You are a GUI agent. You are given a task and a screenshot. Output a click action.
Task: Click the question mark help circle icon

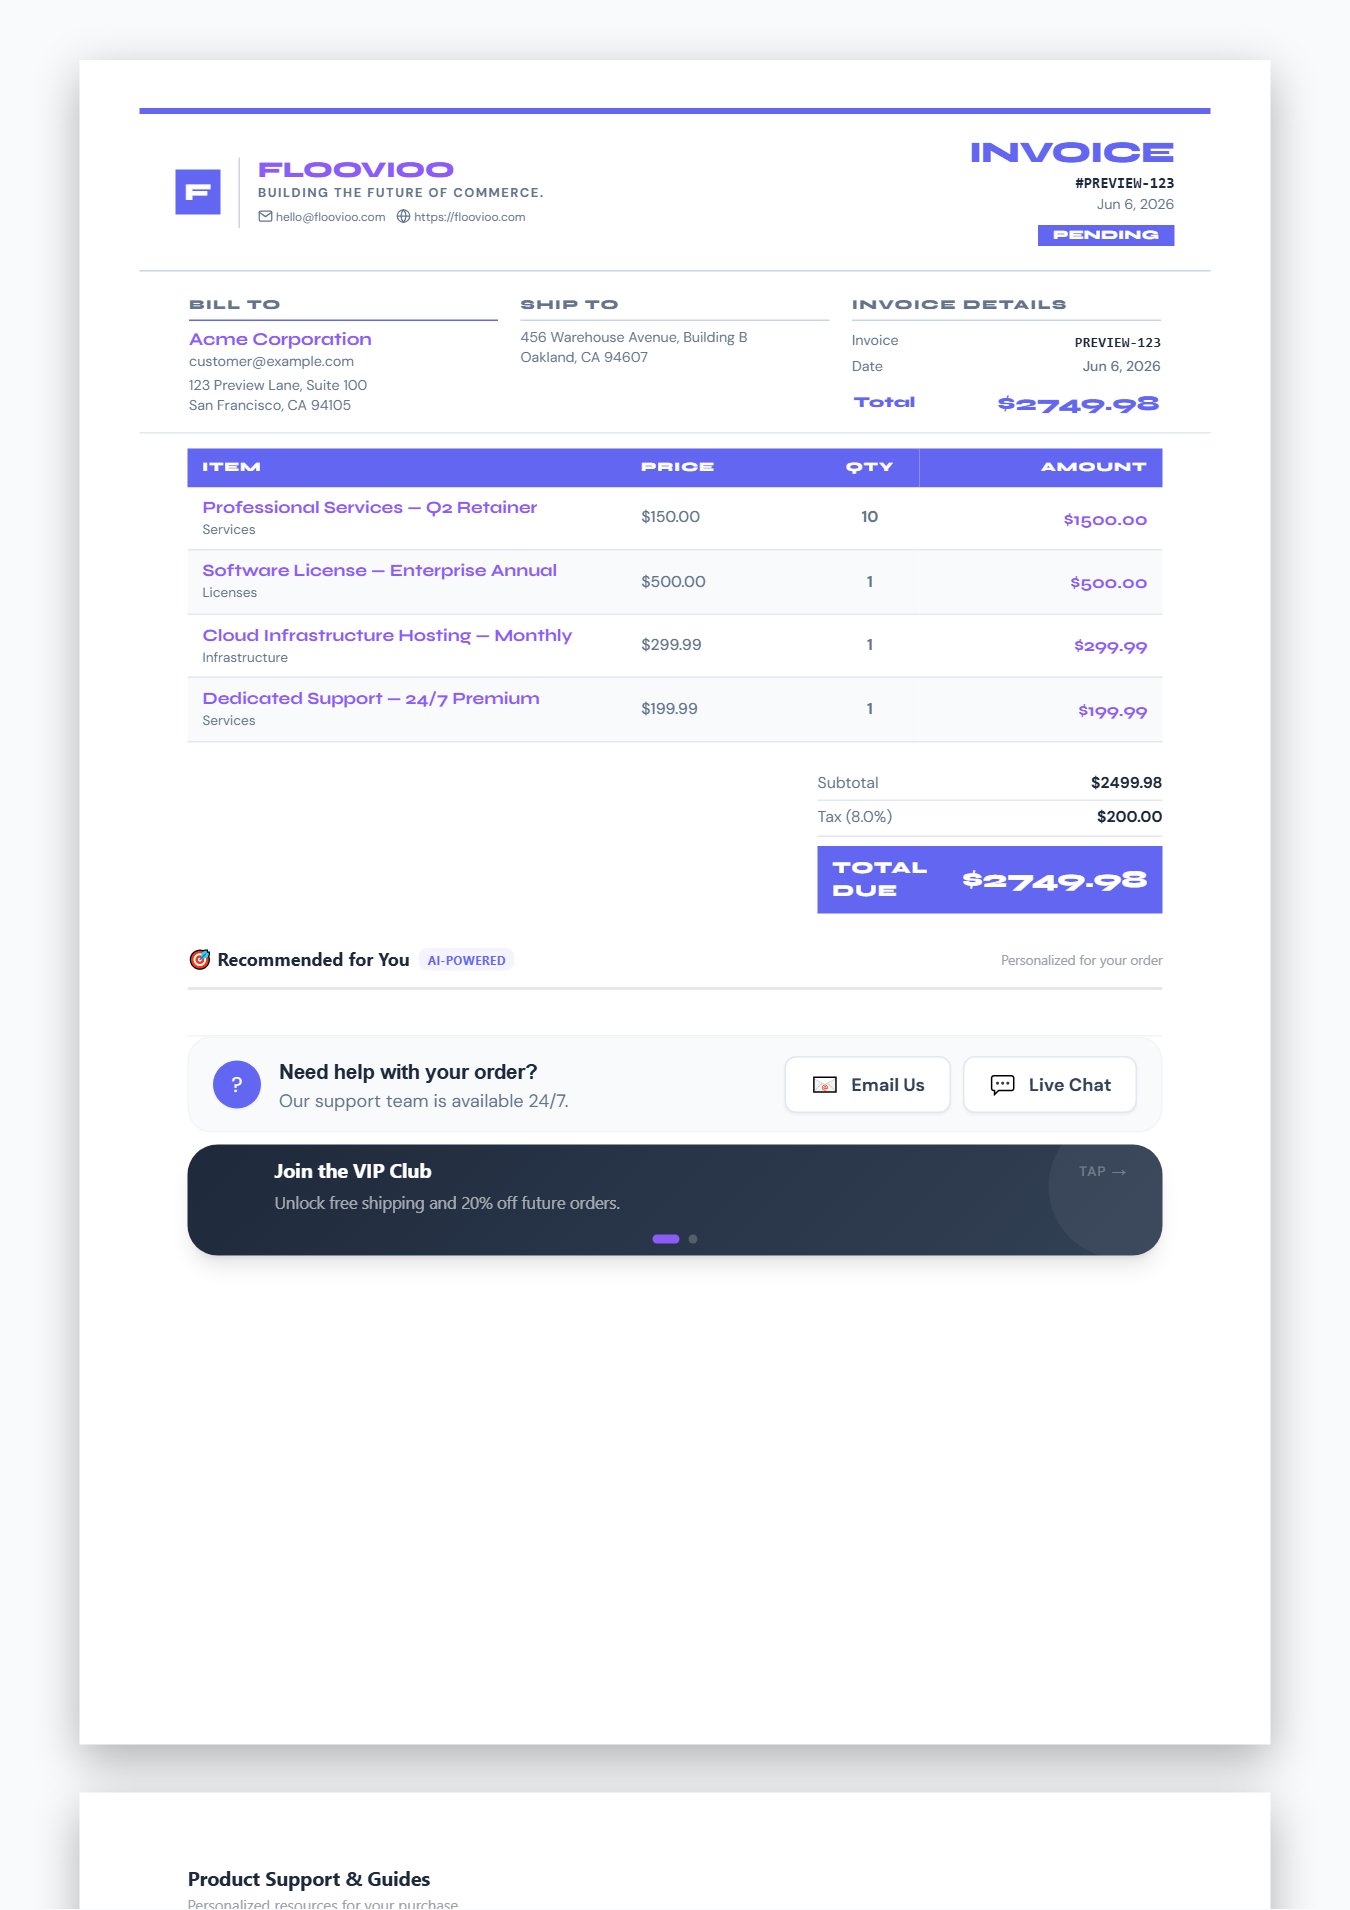pos(237,1084)
